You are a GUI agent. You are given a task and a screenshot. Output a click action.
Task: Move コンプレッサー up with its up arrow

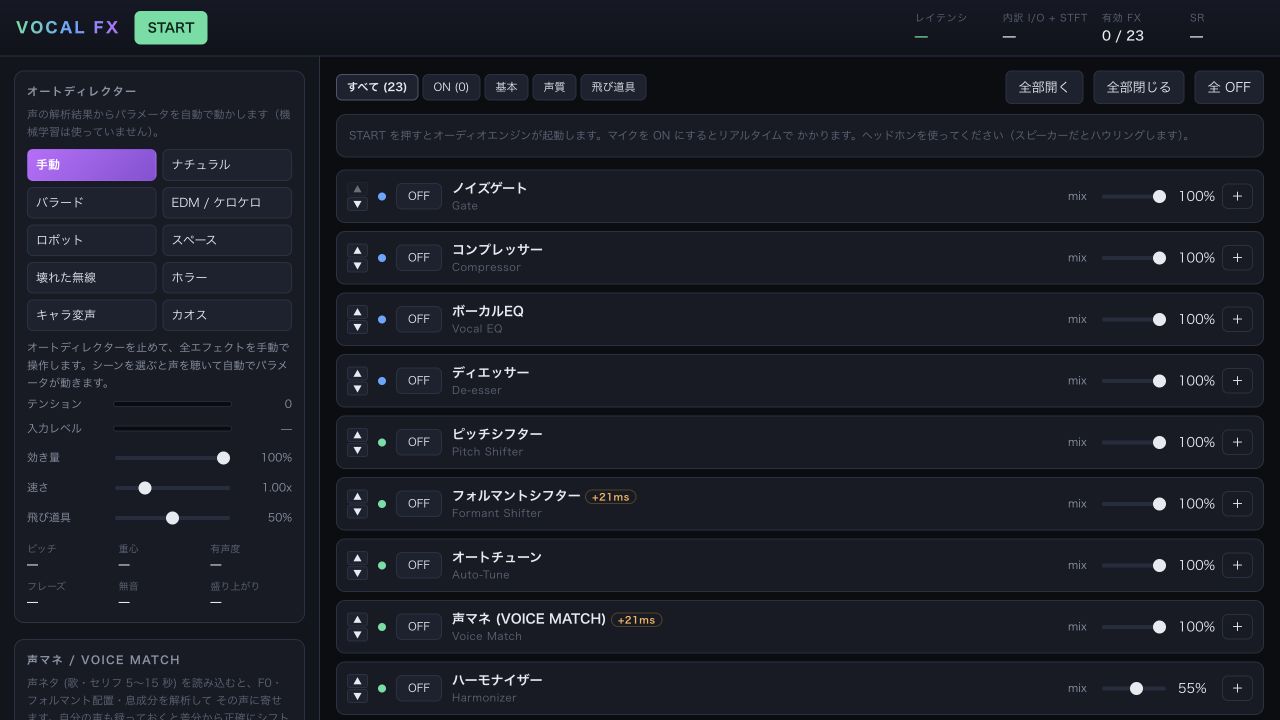click(357, 251)
